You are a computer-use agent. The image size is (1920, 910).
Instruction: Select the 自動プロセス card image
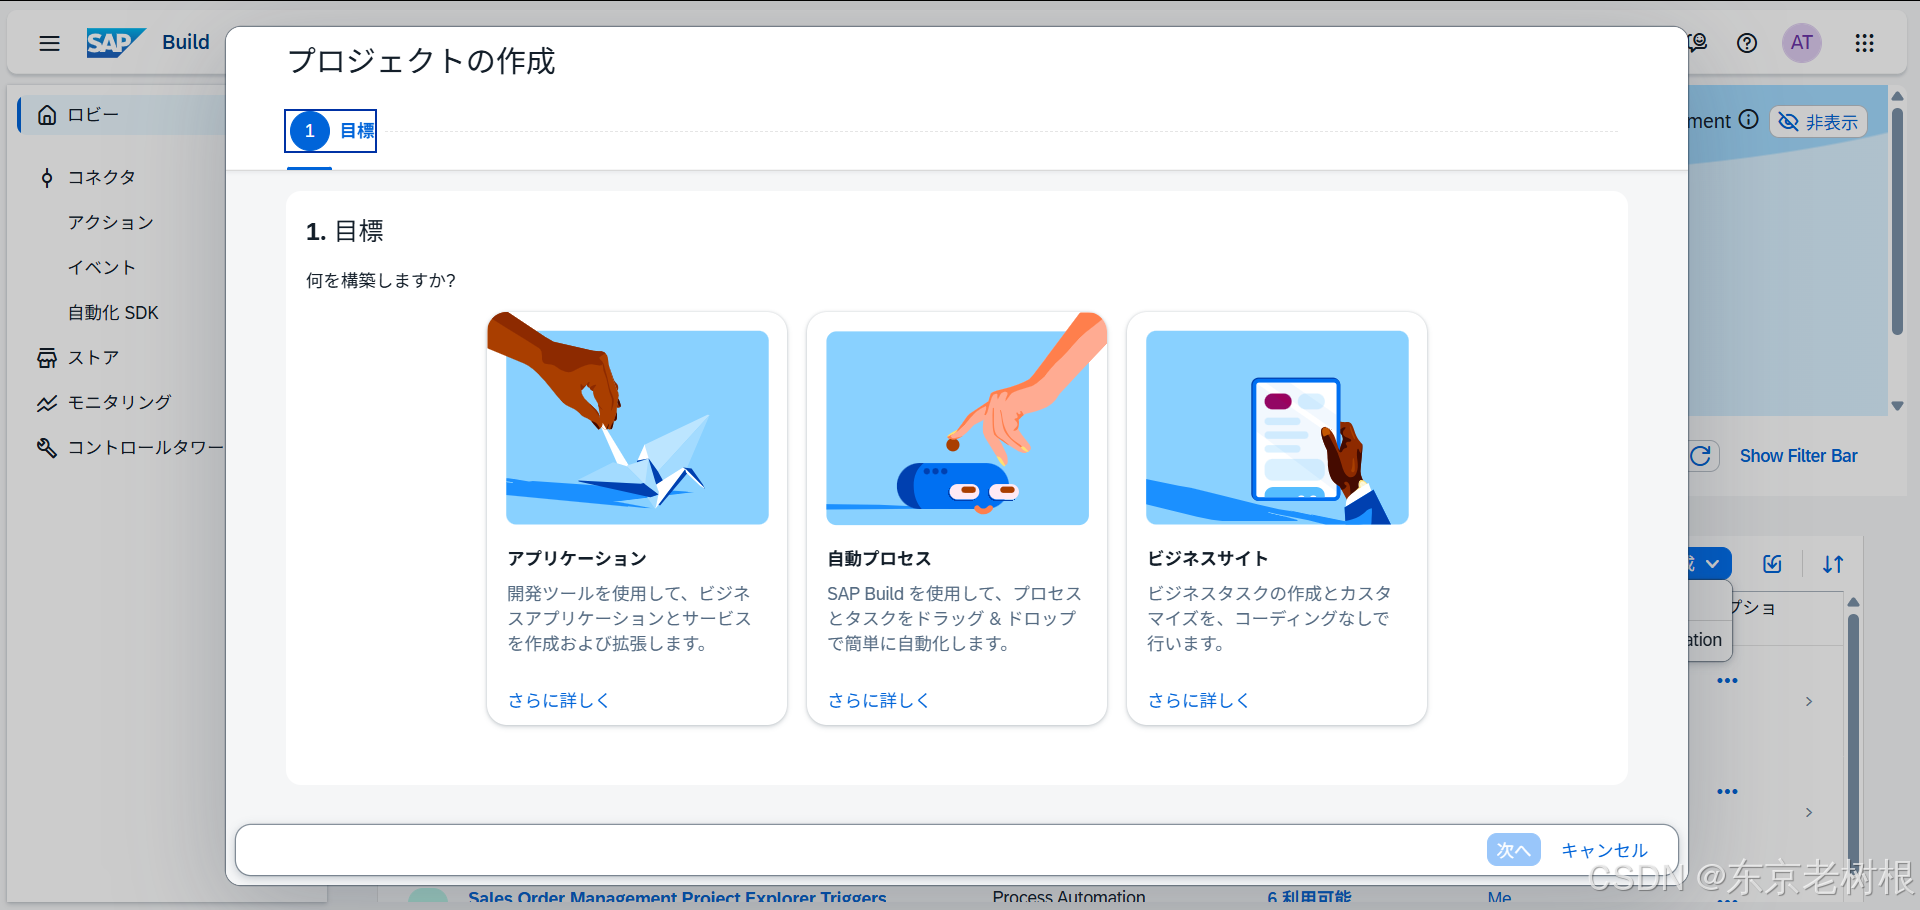[957, 428]
